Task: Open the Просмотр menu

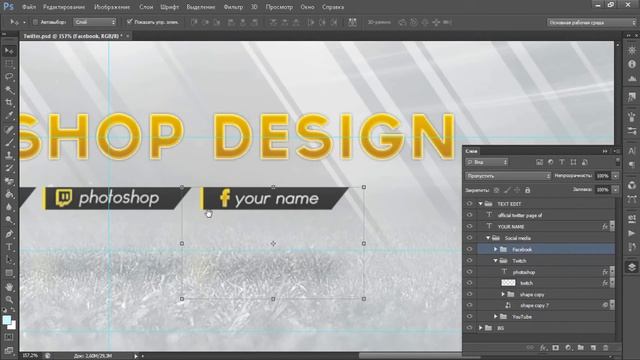Action: (x=279, y=7)
